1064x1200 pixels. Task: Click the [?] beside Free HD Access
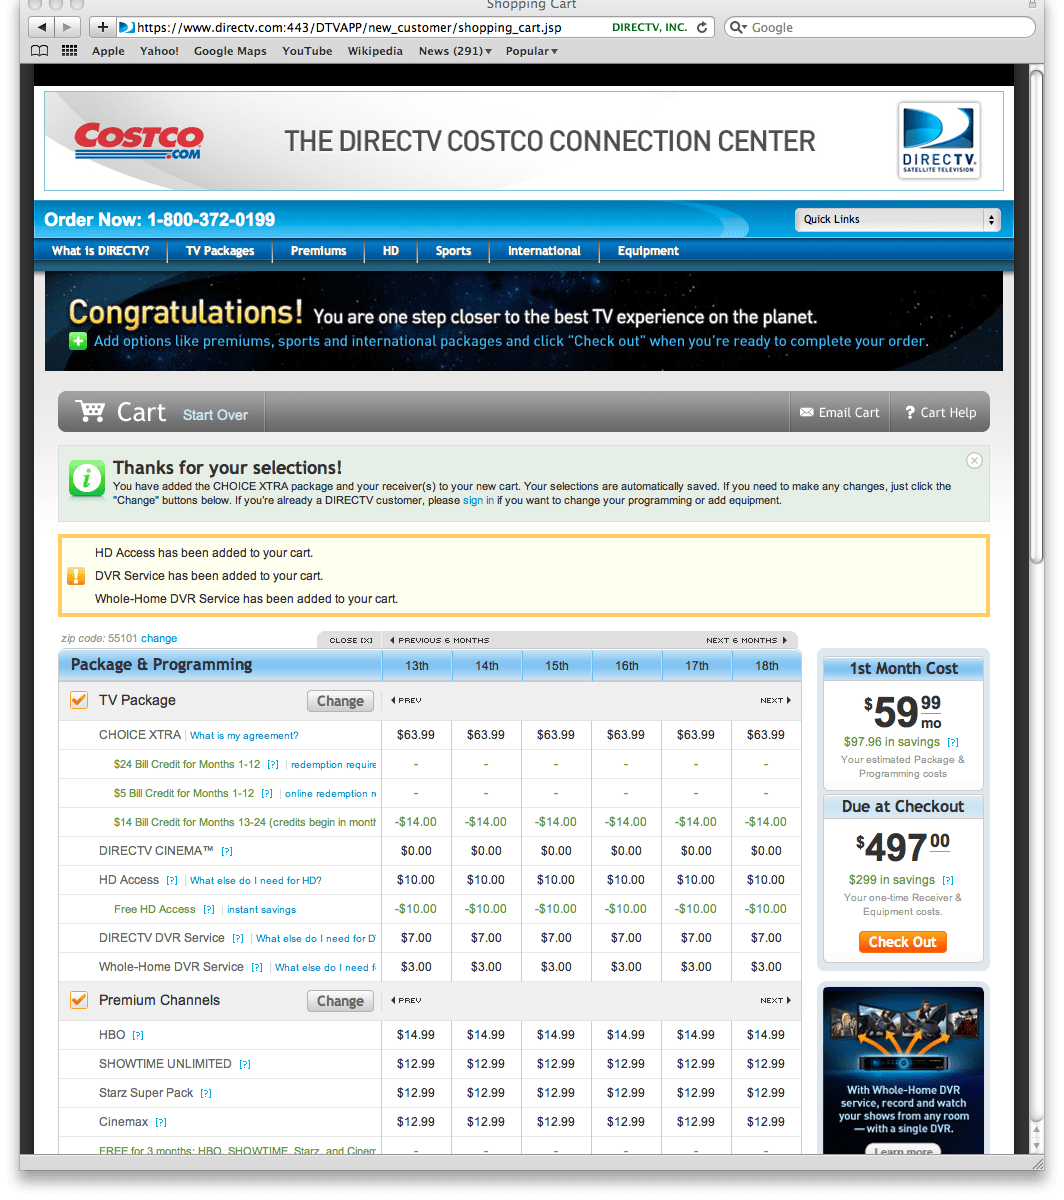[x=209, y=909]
